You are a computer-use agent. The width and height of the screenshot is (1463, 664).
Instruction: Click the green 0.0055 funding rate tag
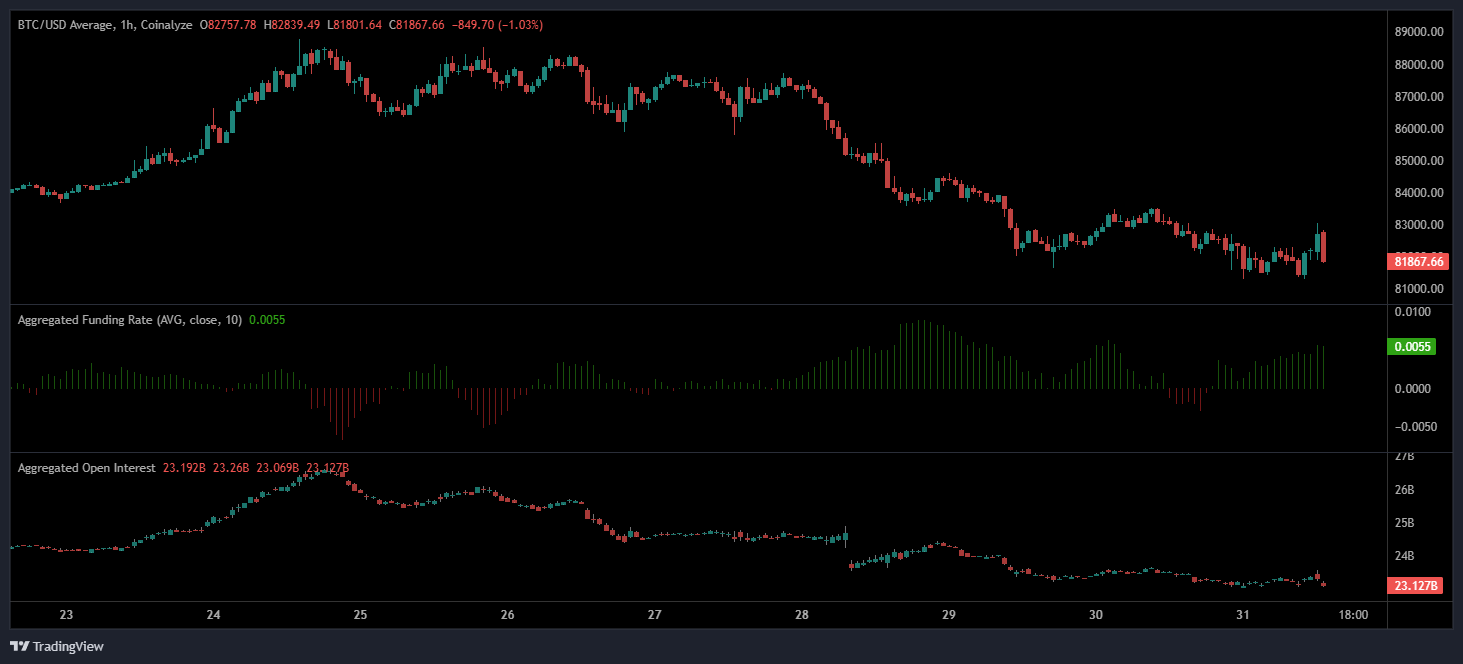[1414, 347]
